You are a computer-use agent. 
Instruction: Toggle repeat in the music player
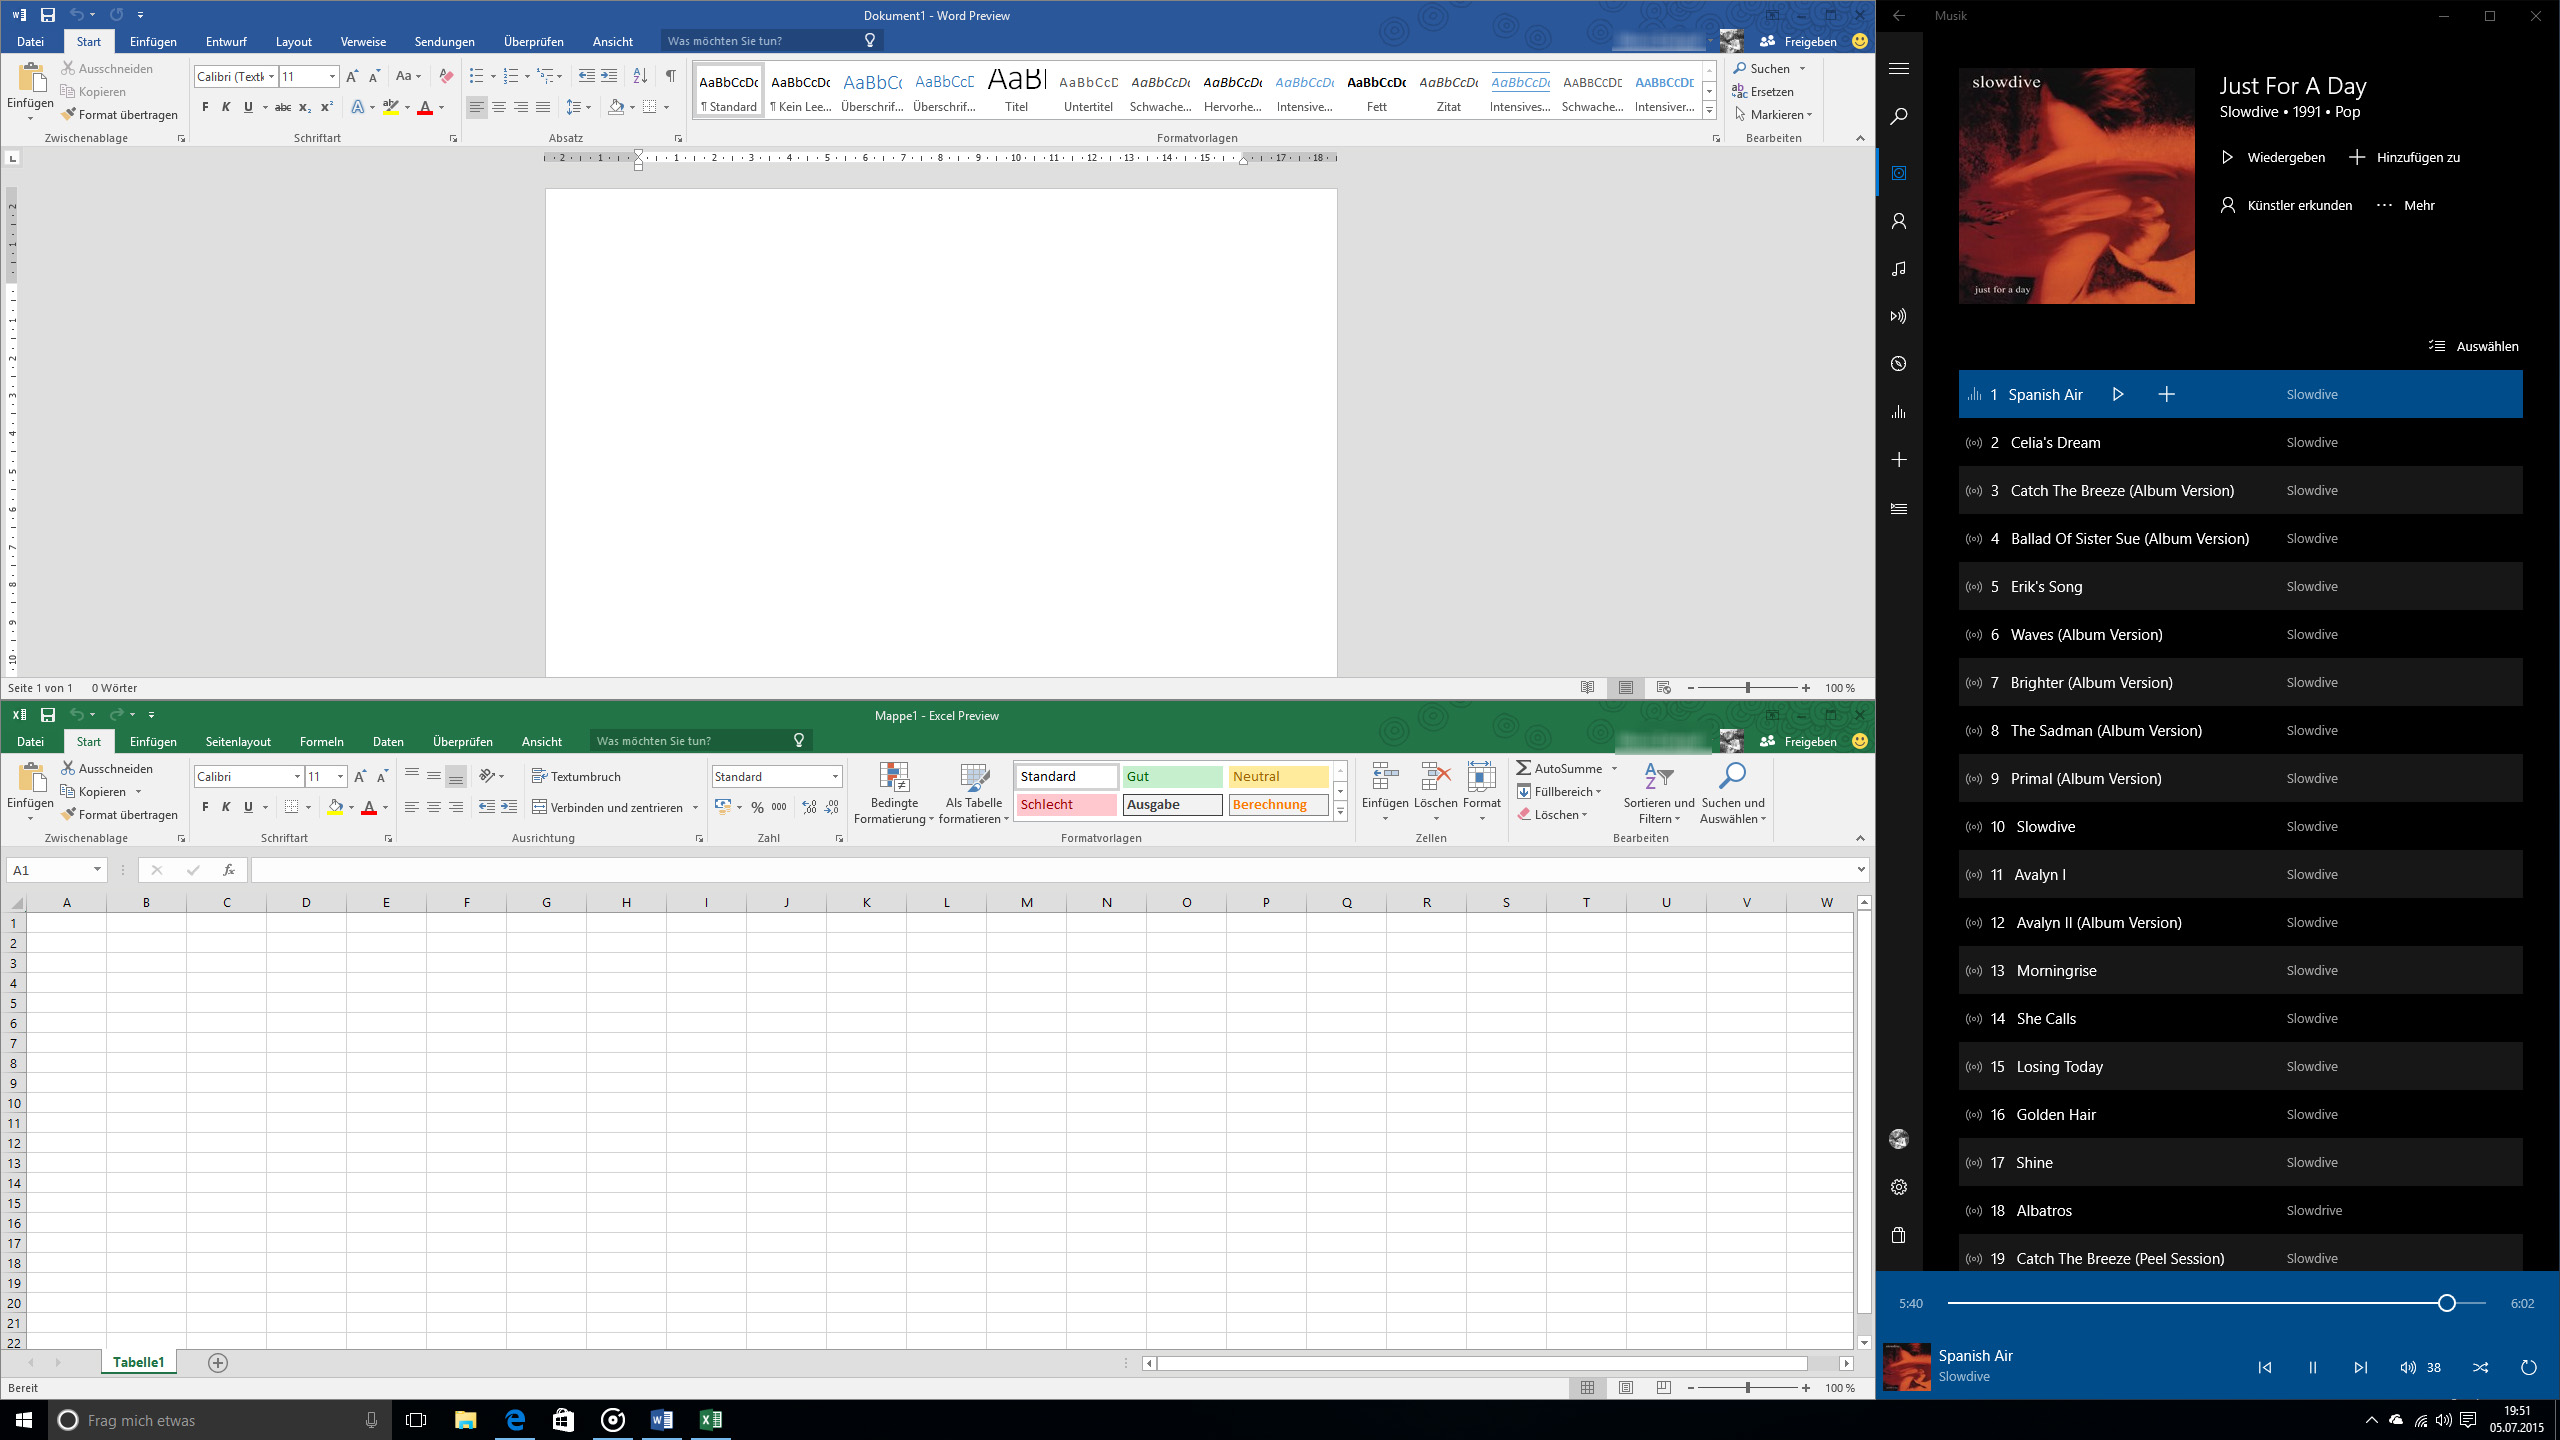coord(2528,1367)
